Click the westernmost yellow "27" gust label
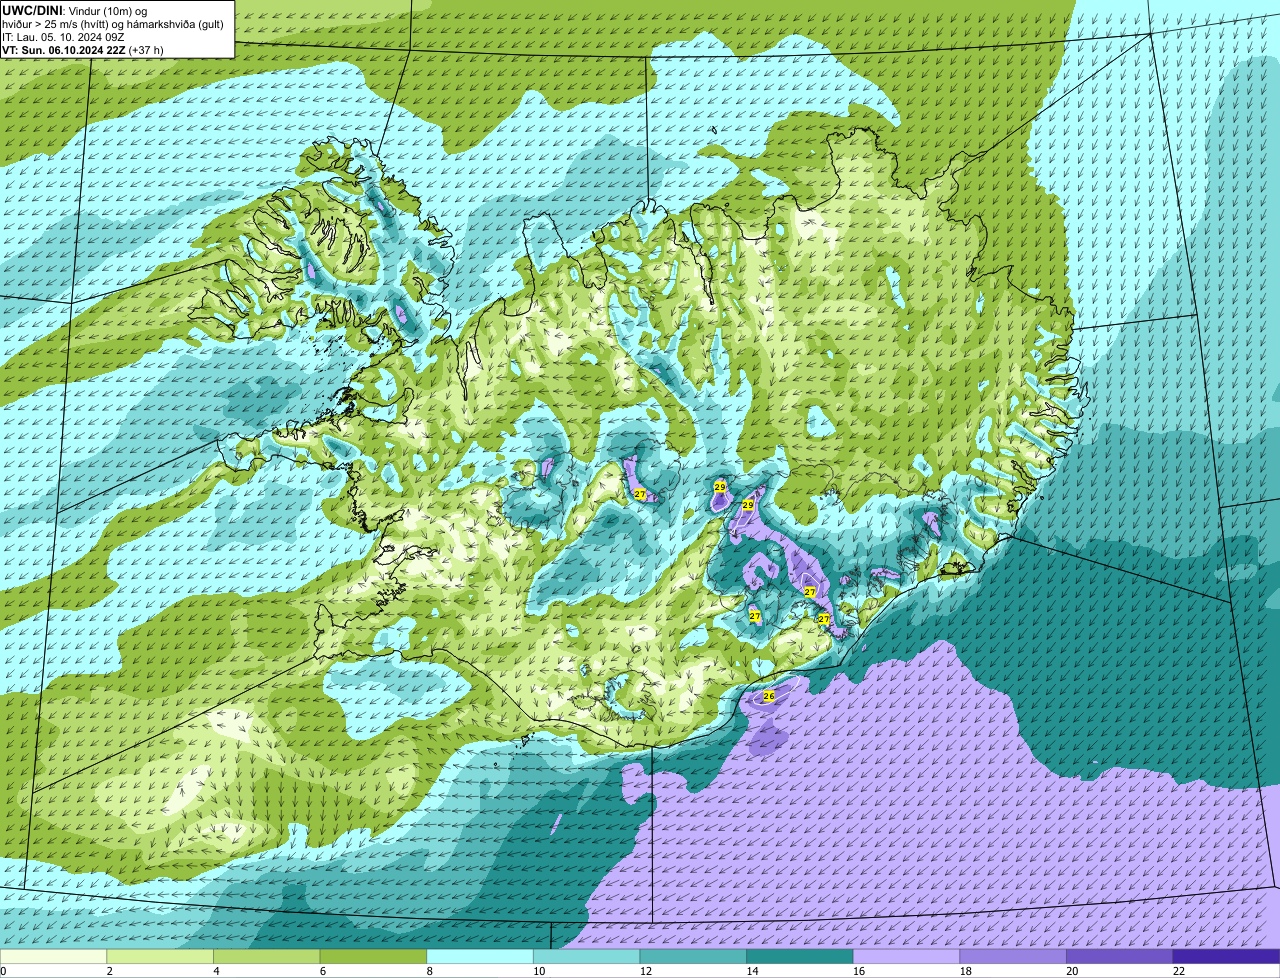 click(x=640, y=494)
